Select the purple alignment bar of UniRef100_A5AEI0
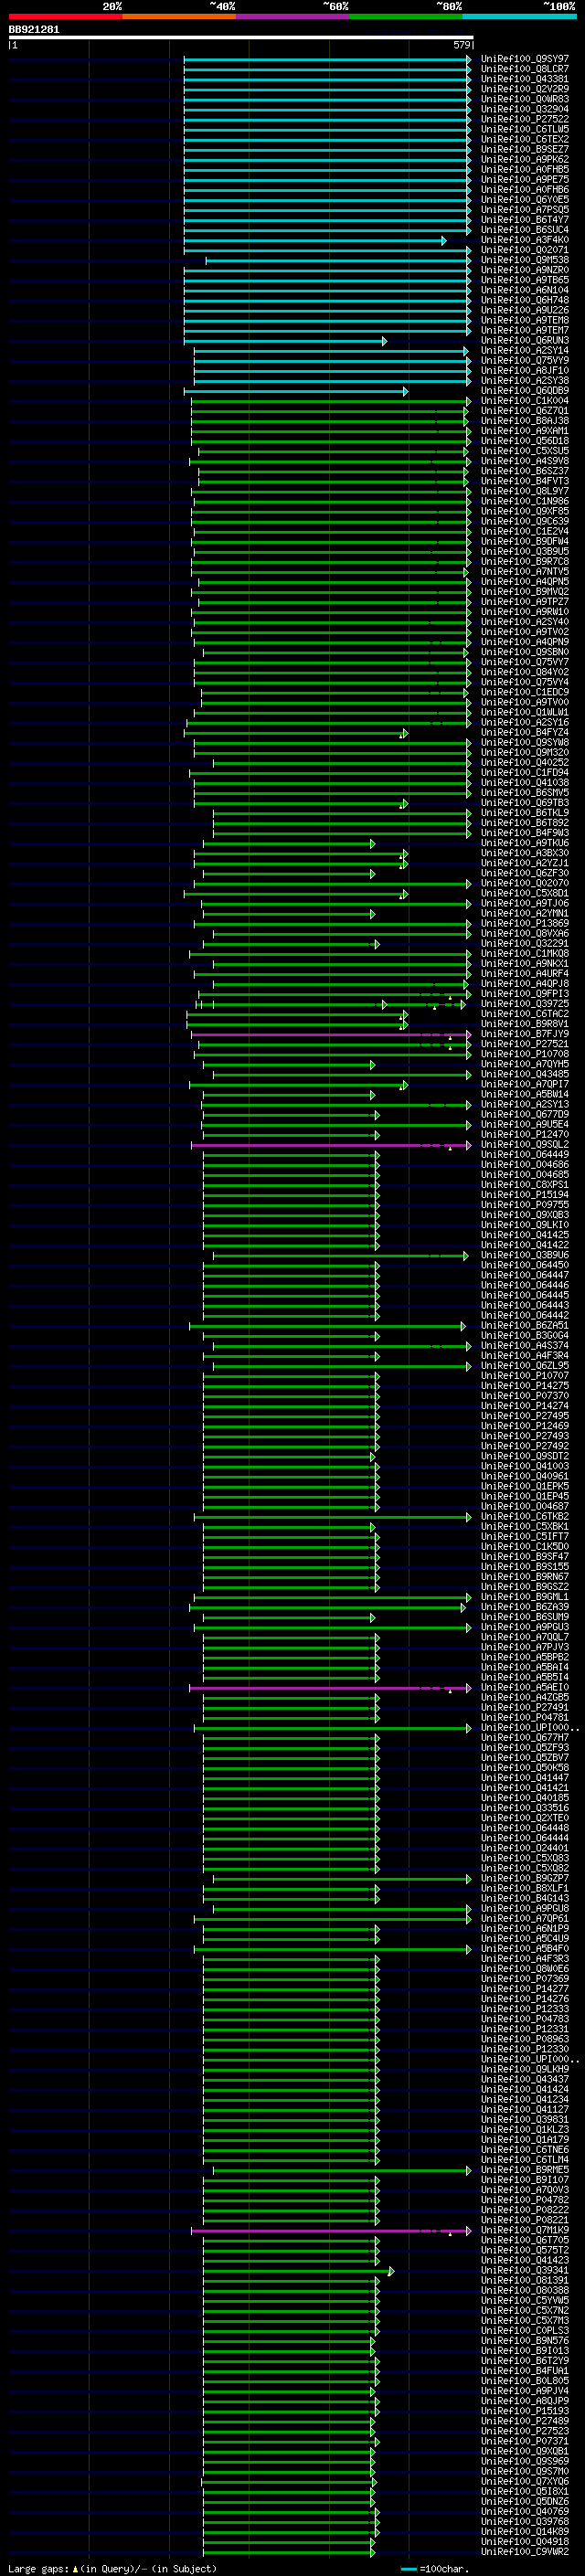The width and height of the screenshot is (585, 2576). pos(330,1688)
